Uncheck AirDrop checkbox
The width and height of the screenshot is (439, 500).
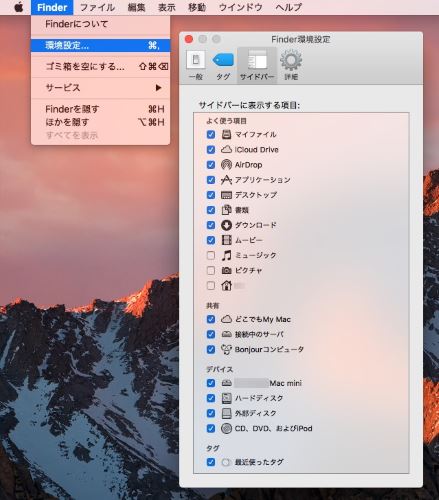pyautogui.click(x=211, y=165)
